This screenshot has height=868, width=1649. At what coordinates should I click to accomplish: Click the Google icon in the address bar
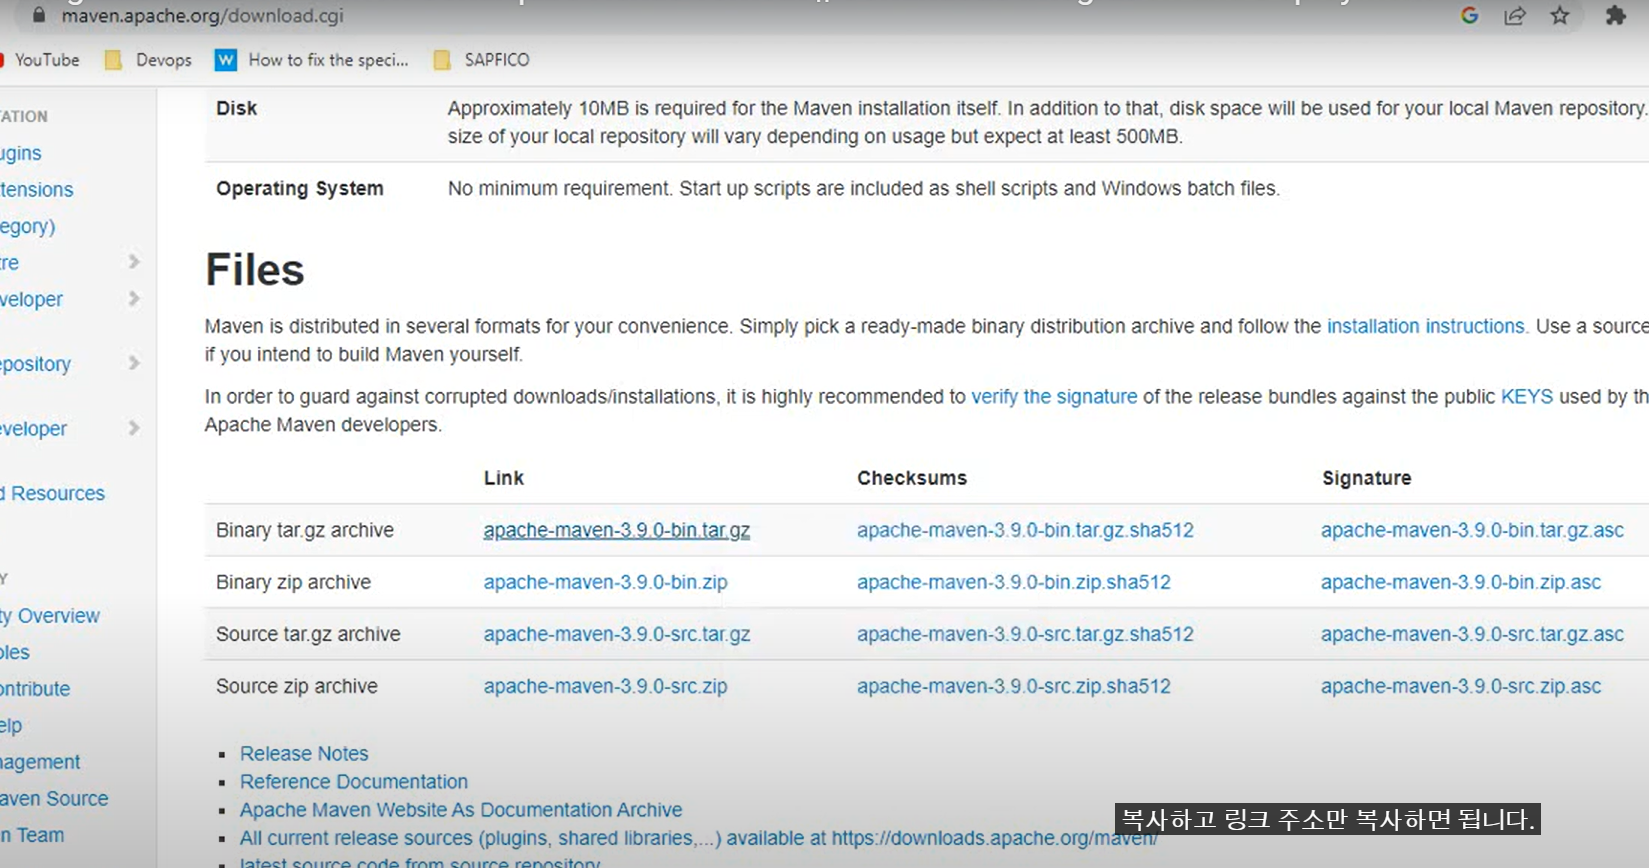point(1469,15)
